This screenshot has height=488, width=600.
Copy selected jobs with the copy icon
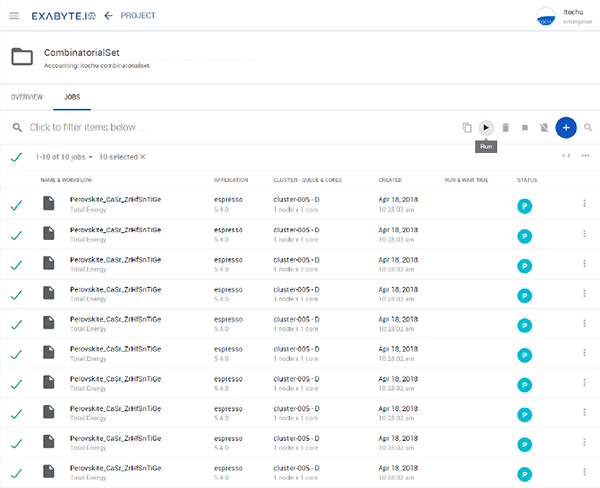[x=466, y=127]
